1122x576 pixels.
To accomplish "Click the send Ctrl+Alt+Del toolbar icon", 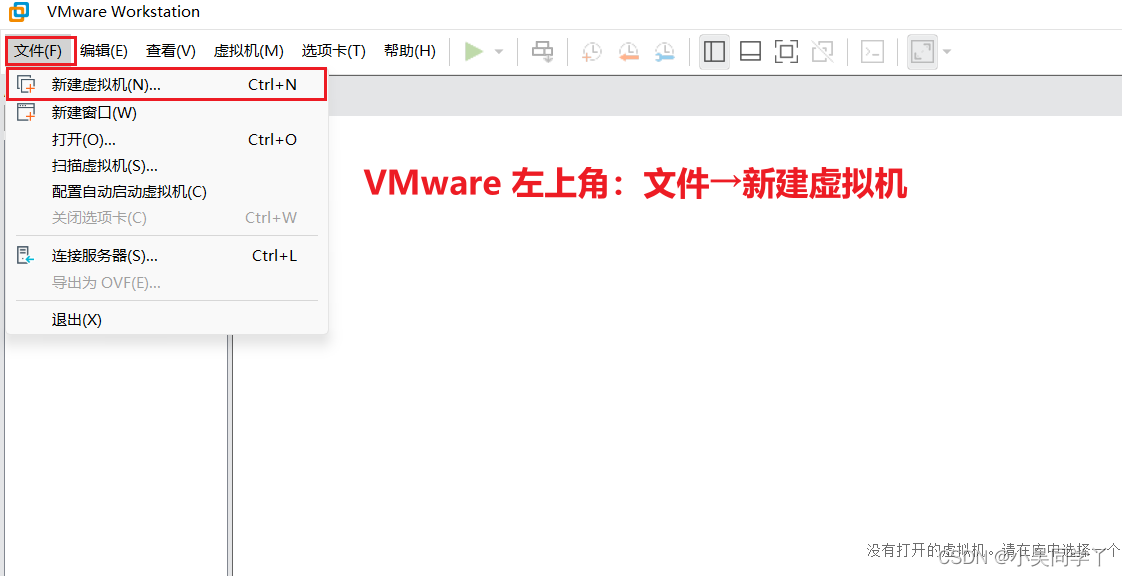I will click(542, 52).
